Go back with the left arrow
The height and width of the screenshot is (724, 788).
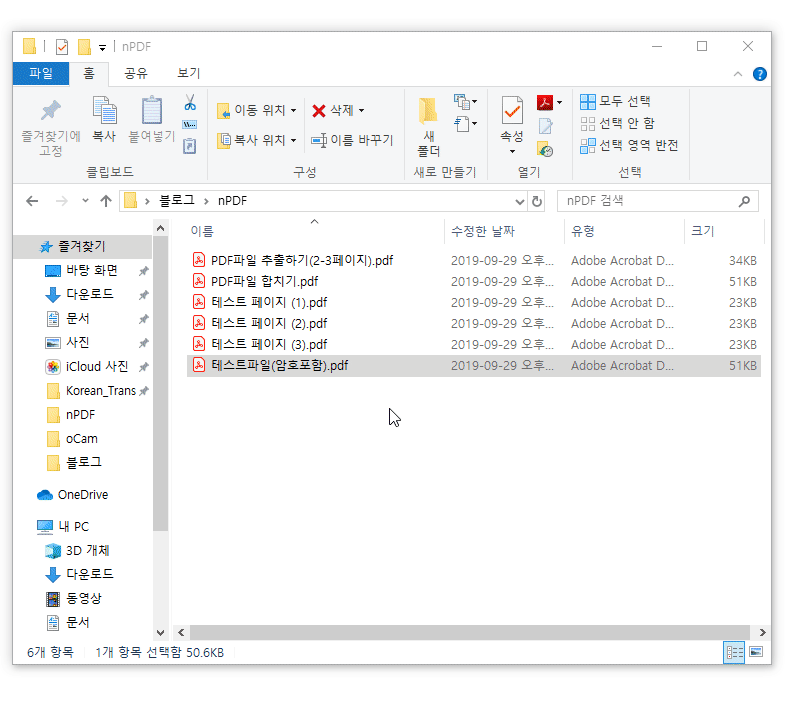(32, 201)
